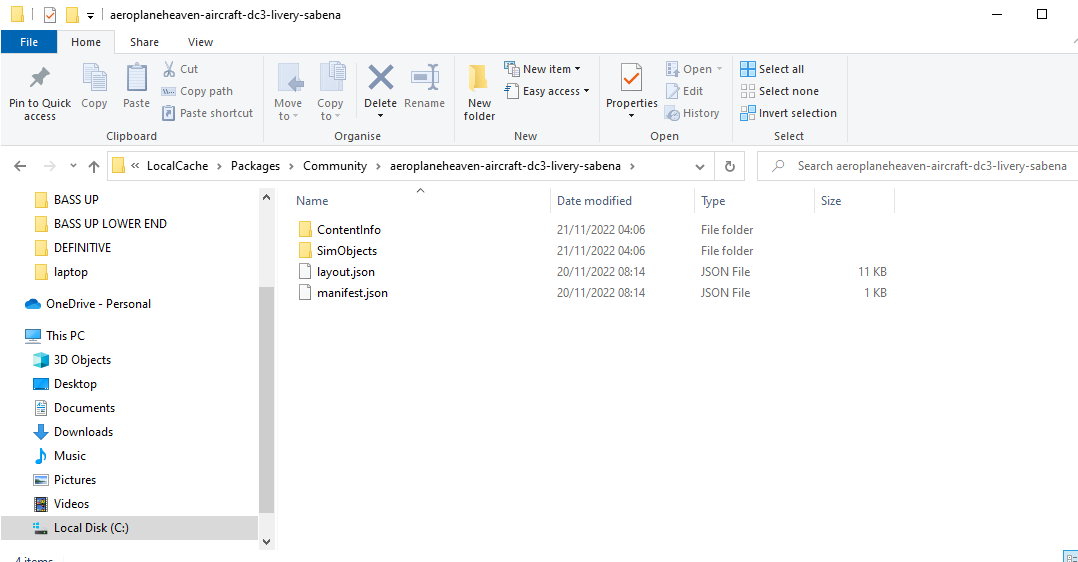Click navigation pane scroll down arrow
The width and height of the screenshot is (1078, 562).
(267, 541)
